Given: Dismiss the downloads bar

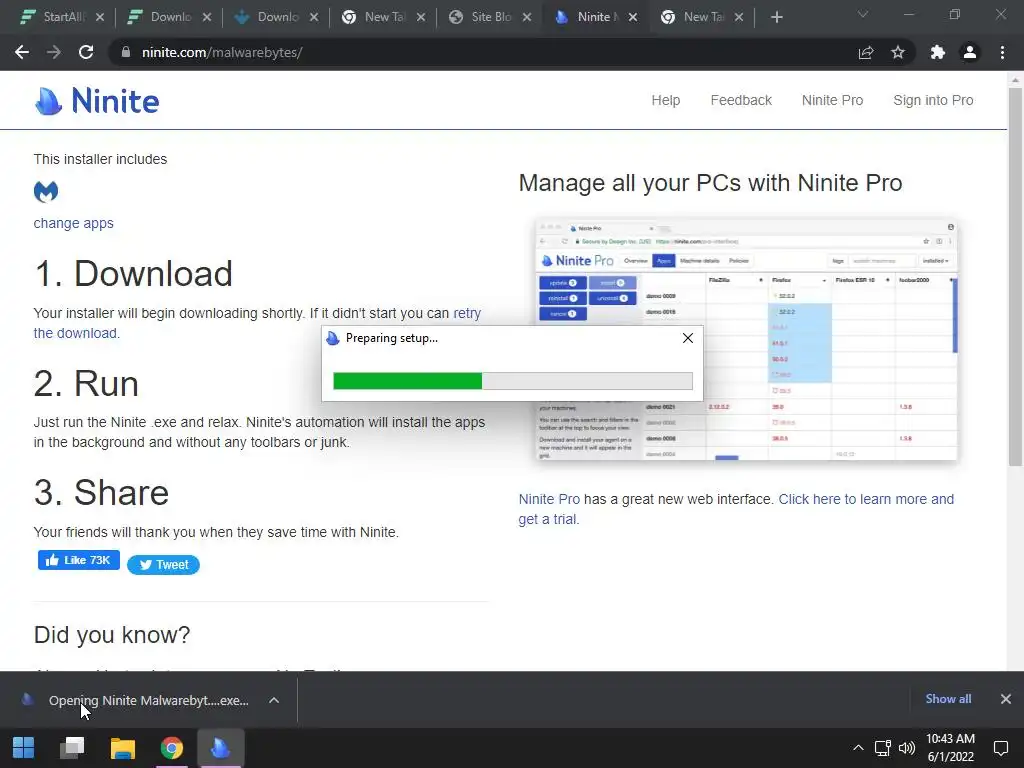Looking at the screenshot, I should pos(1006,699).
